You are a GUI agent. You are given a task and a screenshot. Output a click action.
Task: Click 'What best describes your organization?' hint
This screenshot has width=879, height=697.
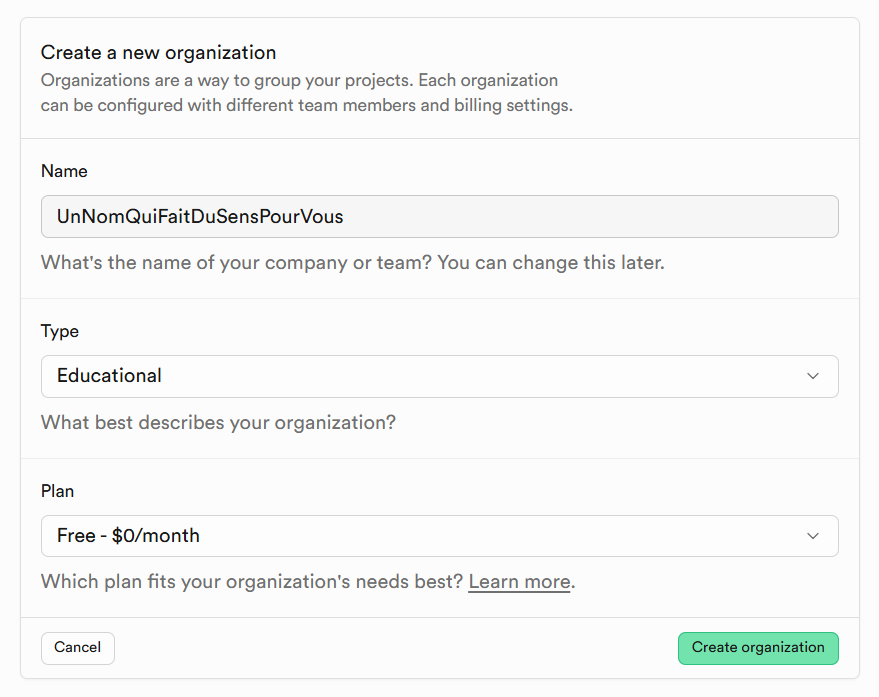click(218, 423)
